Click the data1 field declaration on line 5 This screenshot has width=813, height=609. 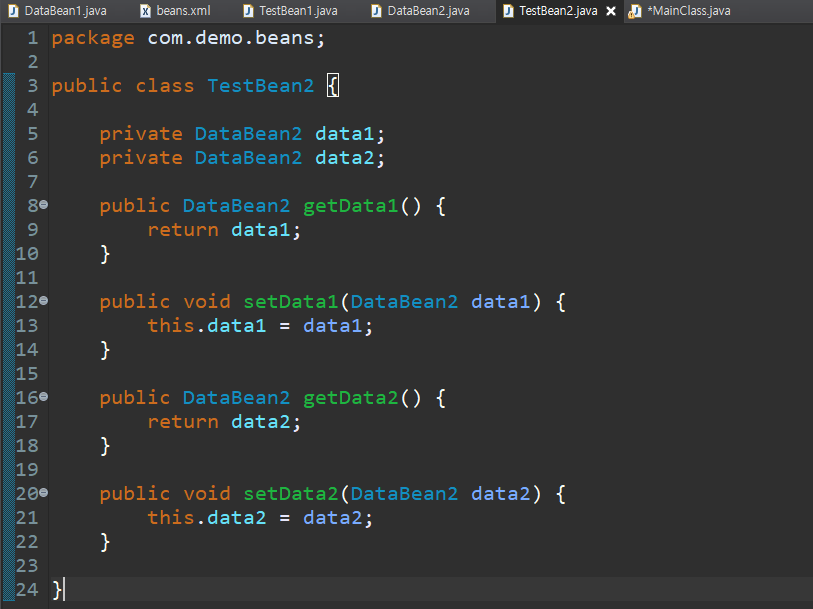coord(345,134)
